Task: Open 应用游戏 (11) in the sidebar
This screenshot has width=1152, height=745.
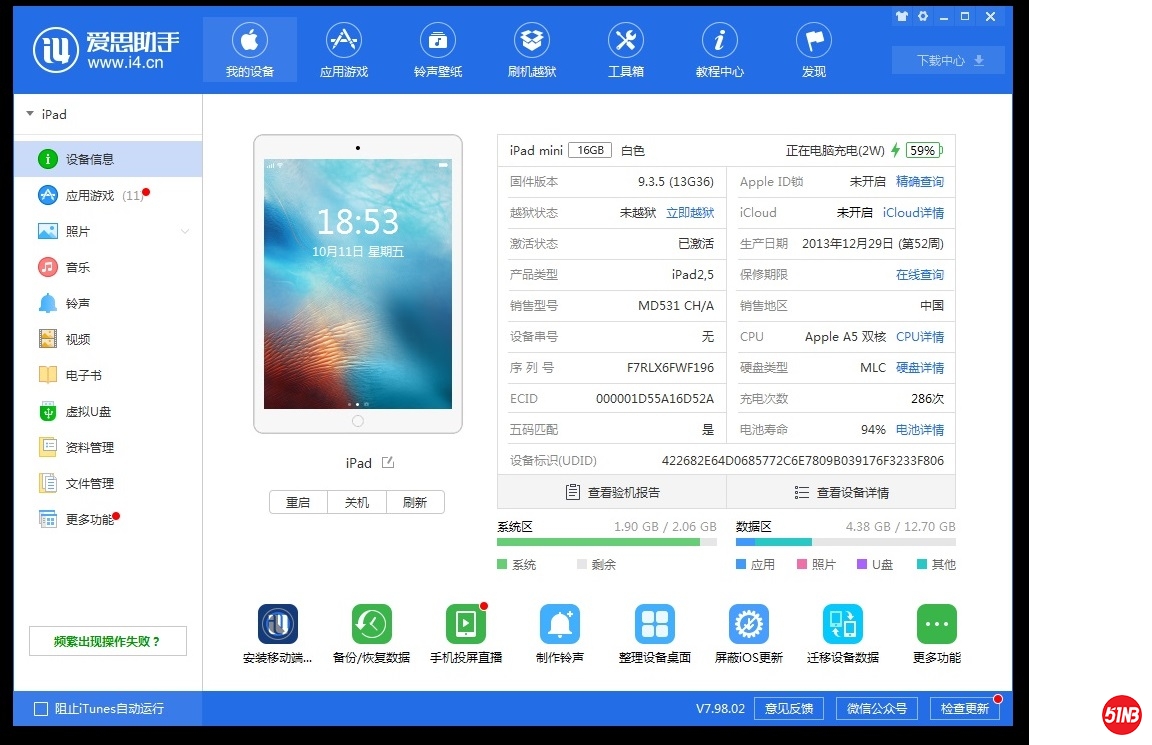Action: [108, 195]
